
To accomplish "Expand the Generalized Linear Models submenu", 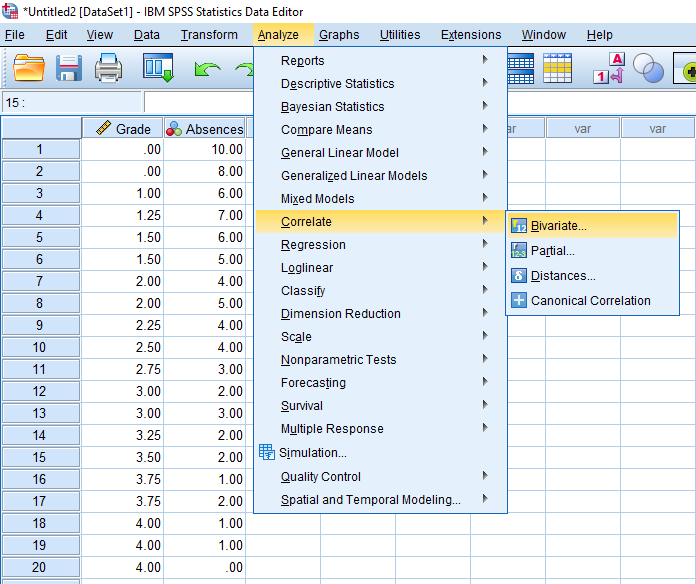I will tap(380, 176).
